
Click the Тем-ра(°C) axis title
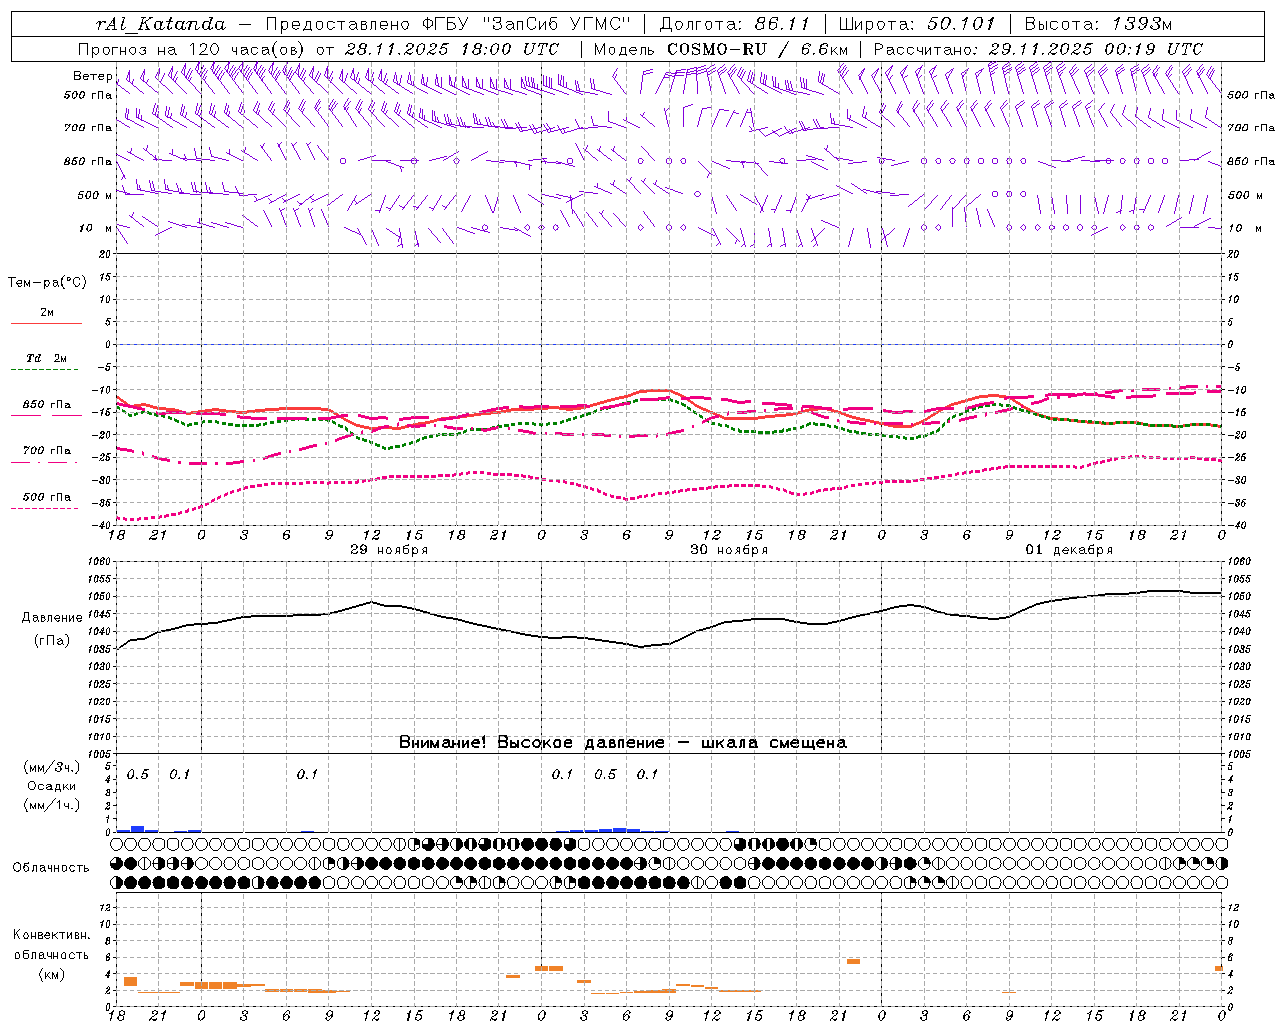click(x=47, y=283)
